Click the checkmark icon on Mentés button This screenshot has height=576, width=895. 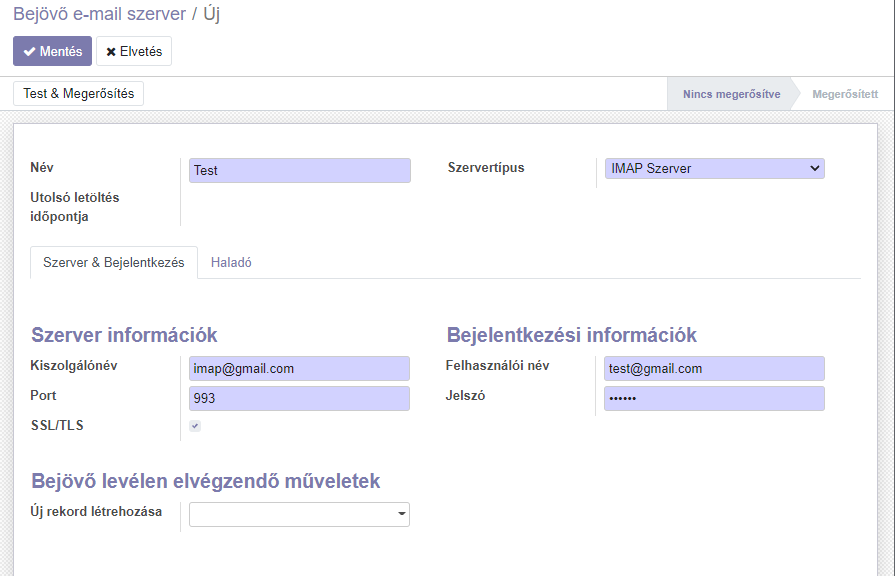pos(30,51)
